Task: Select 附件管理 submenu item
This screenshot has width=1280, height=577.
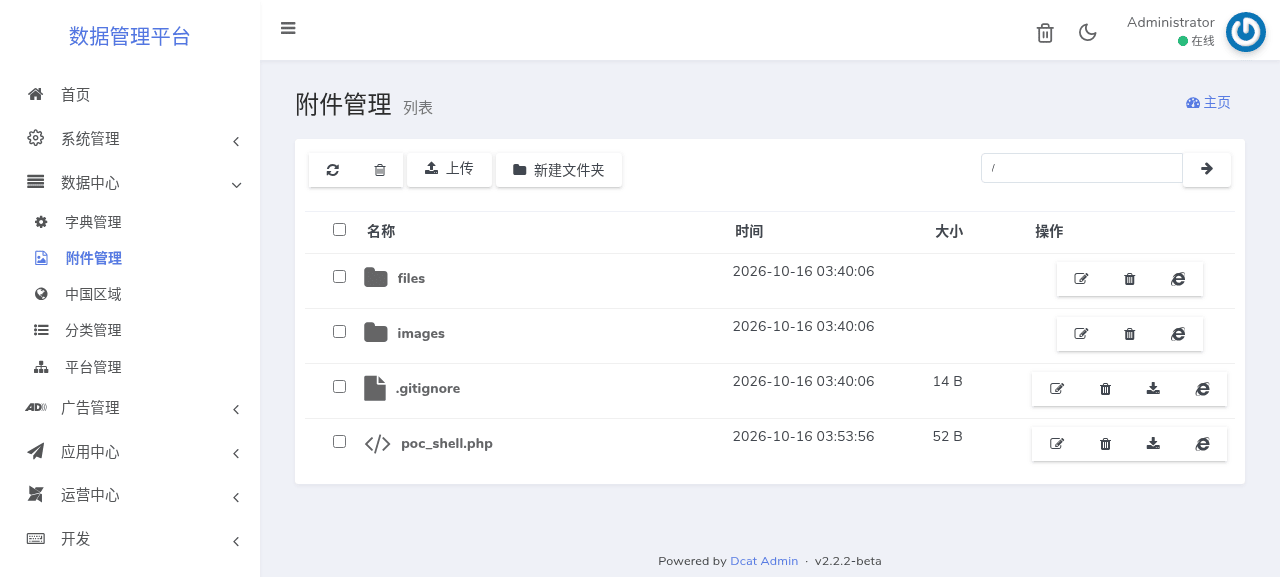Action: pos(130,258)
